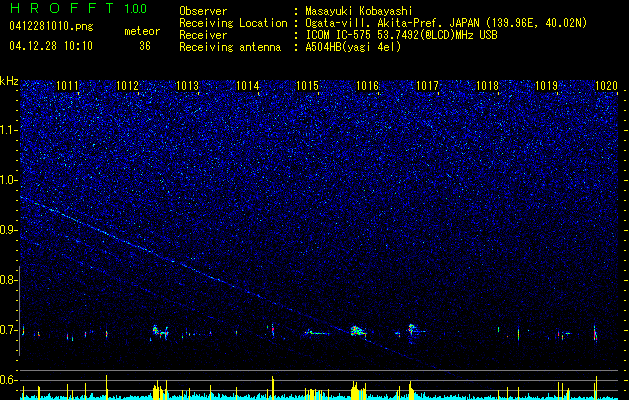
Task: Click the HROFFT program title
Action: tap(63, 8)
